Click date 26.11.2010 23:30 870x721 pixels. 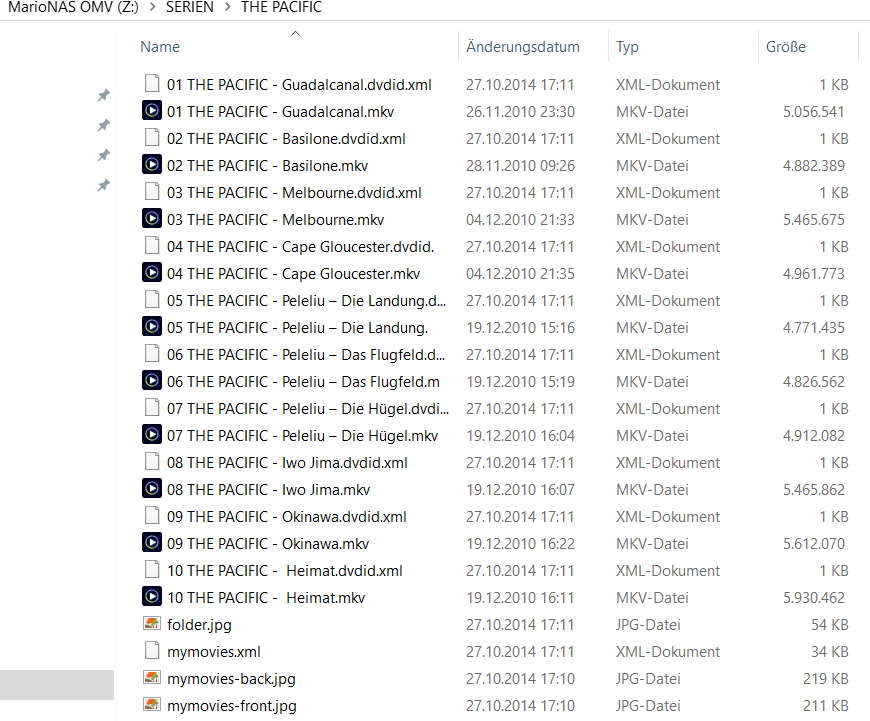coord(520,112)
